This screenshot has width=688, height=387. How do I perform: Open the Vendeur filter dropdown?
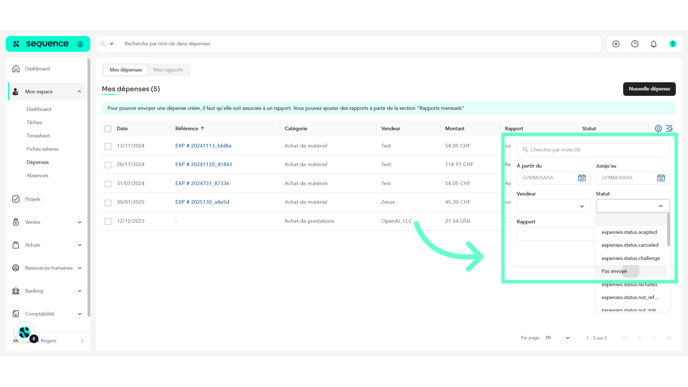553,206
